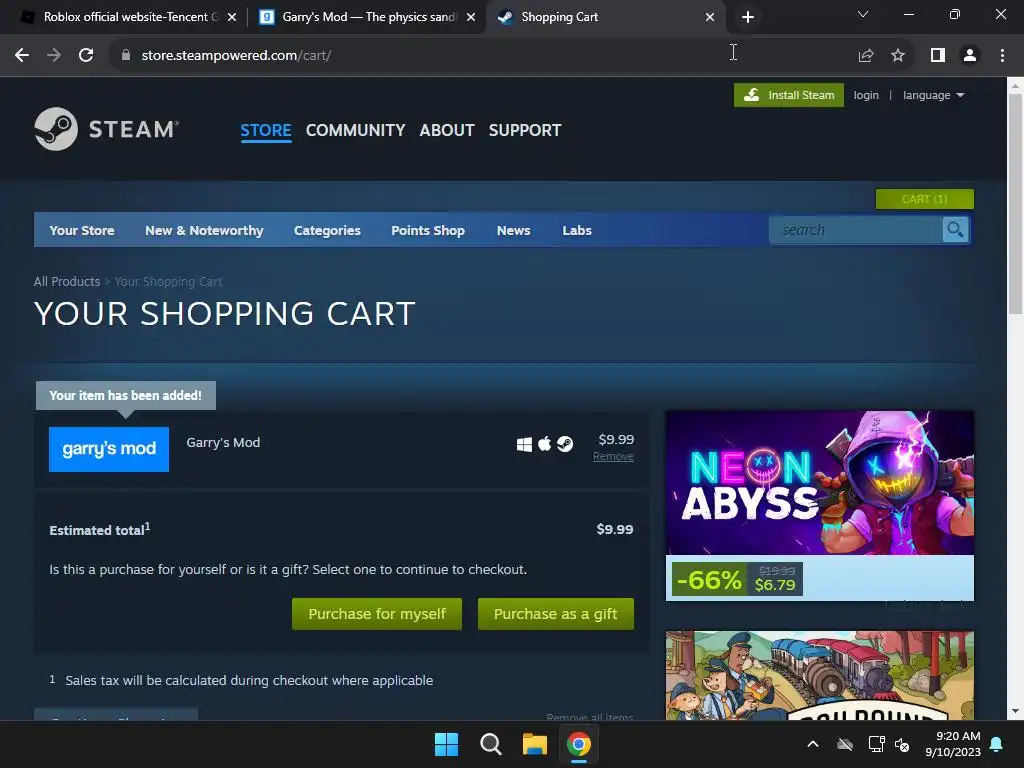Open the Neon Abyss promo banner
The image size is (1024, 768).
(820, 483)
